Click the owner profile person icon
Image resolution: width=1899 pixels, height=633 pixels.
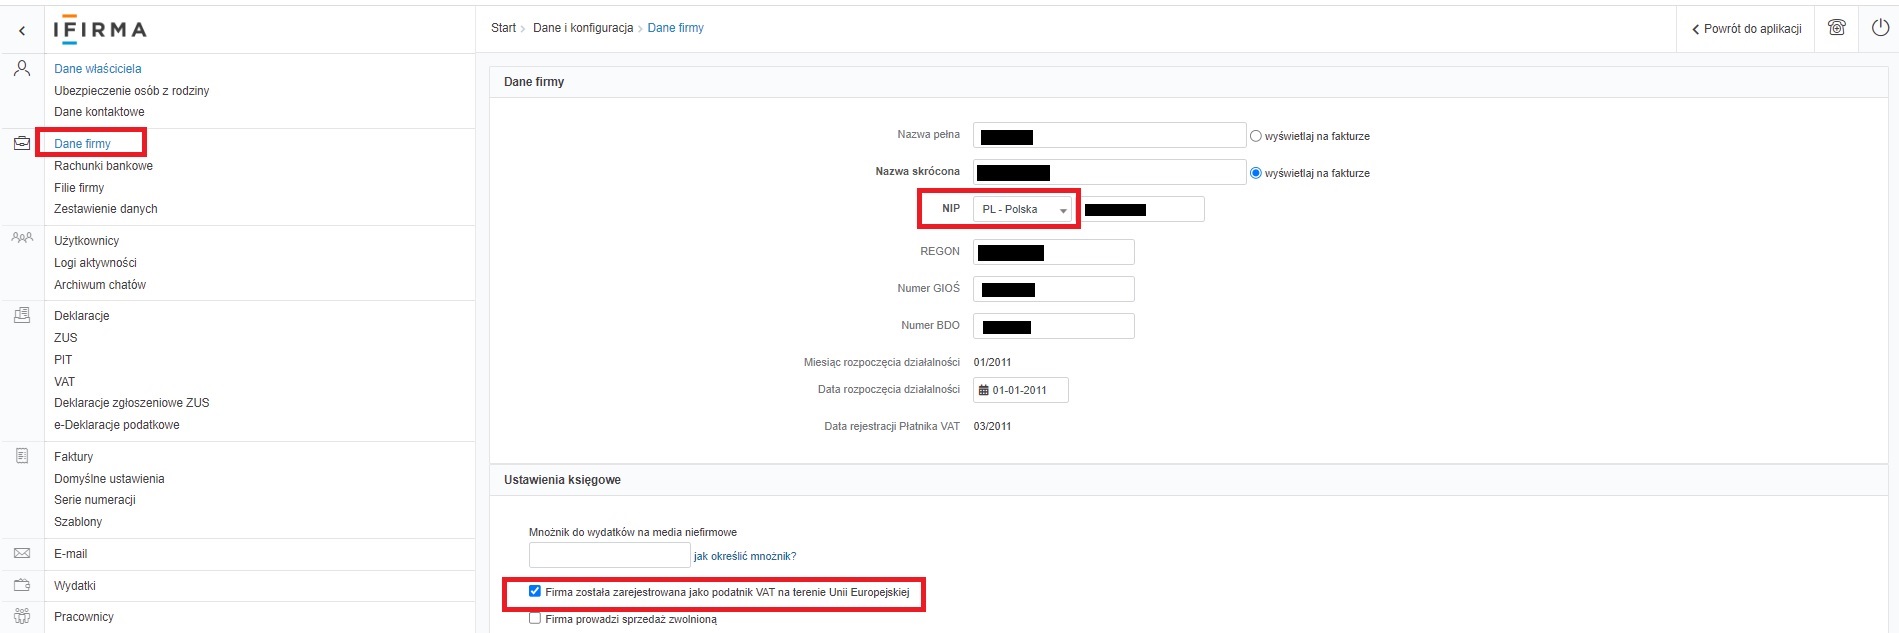[x=22, y=69]
